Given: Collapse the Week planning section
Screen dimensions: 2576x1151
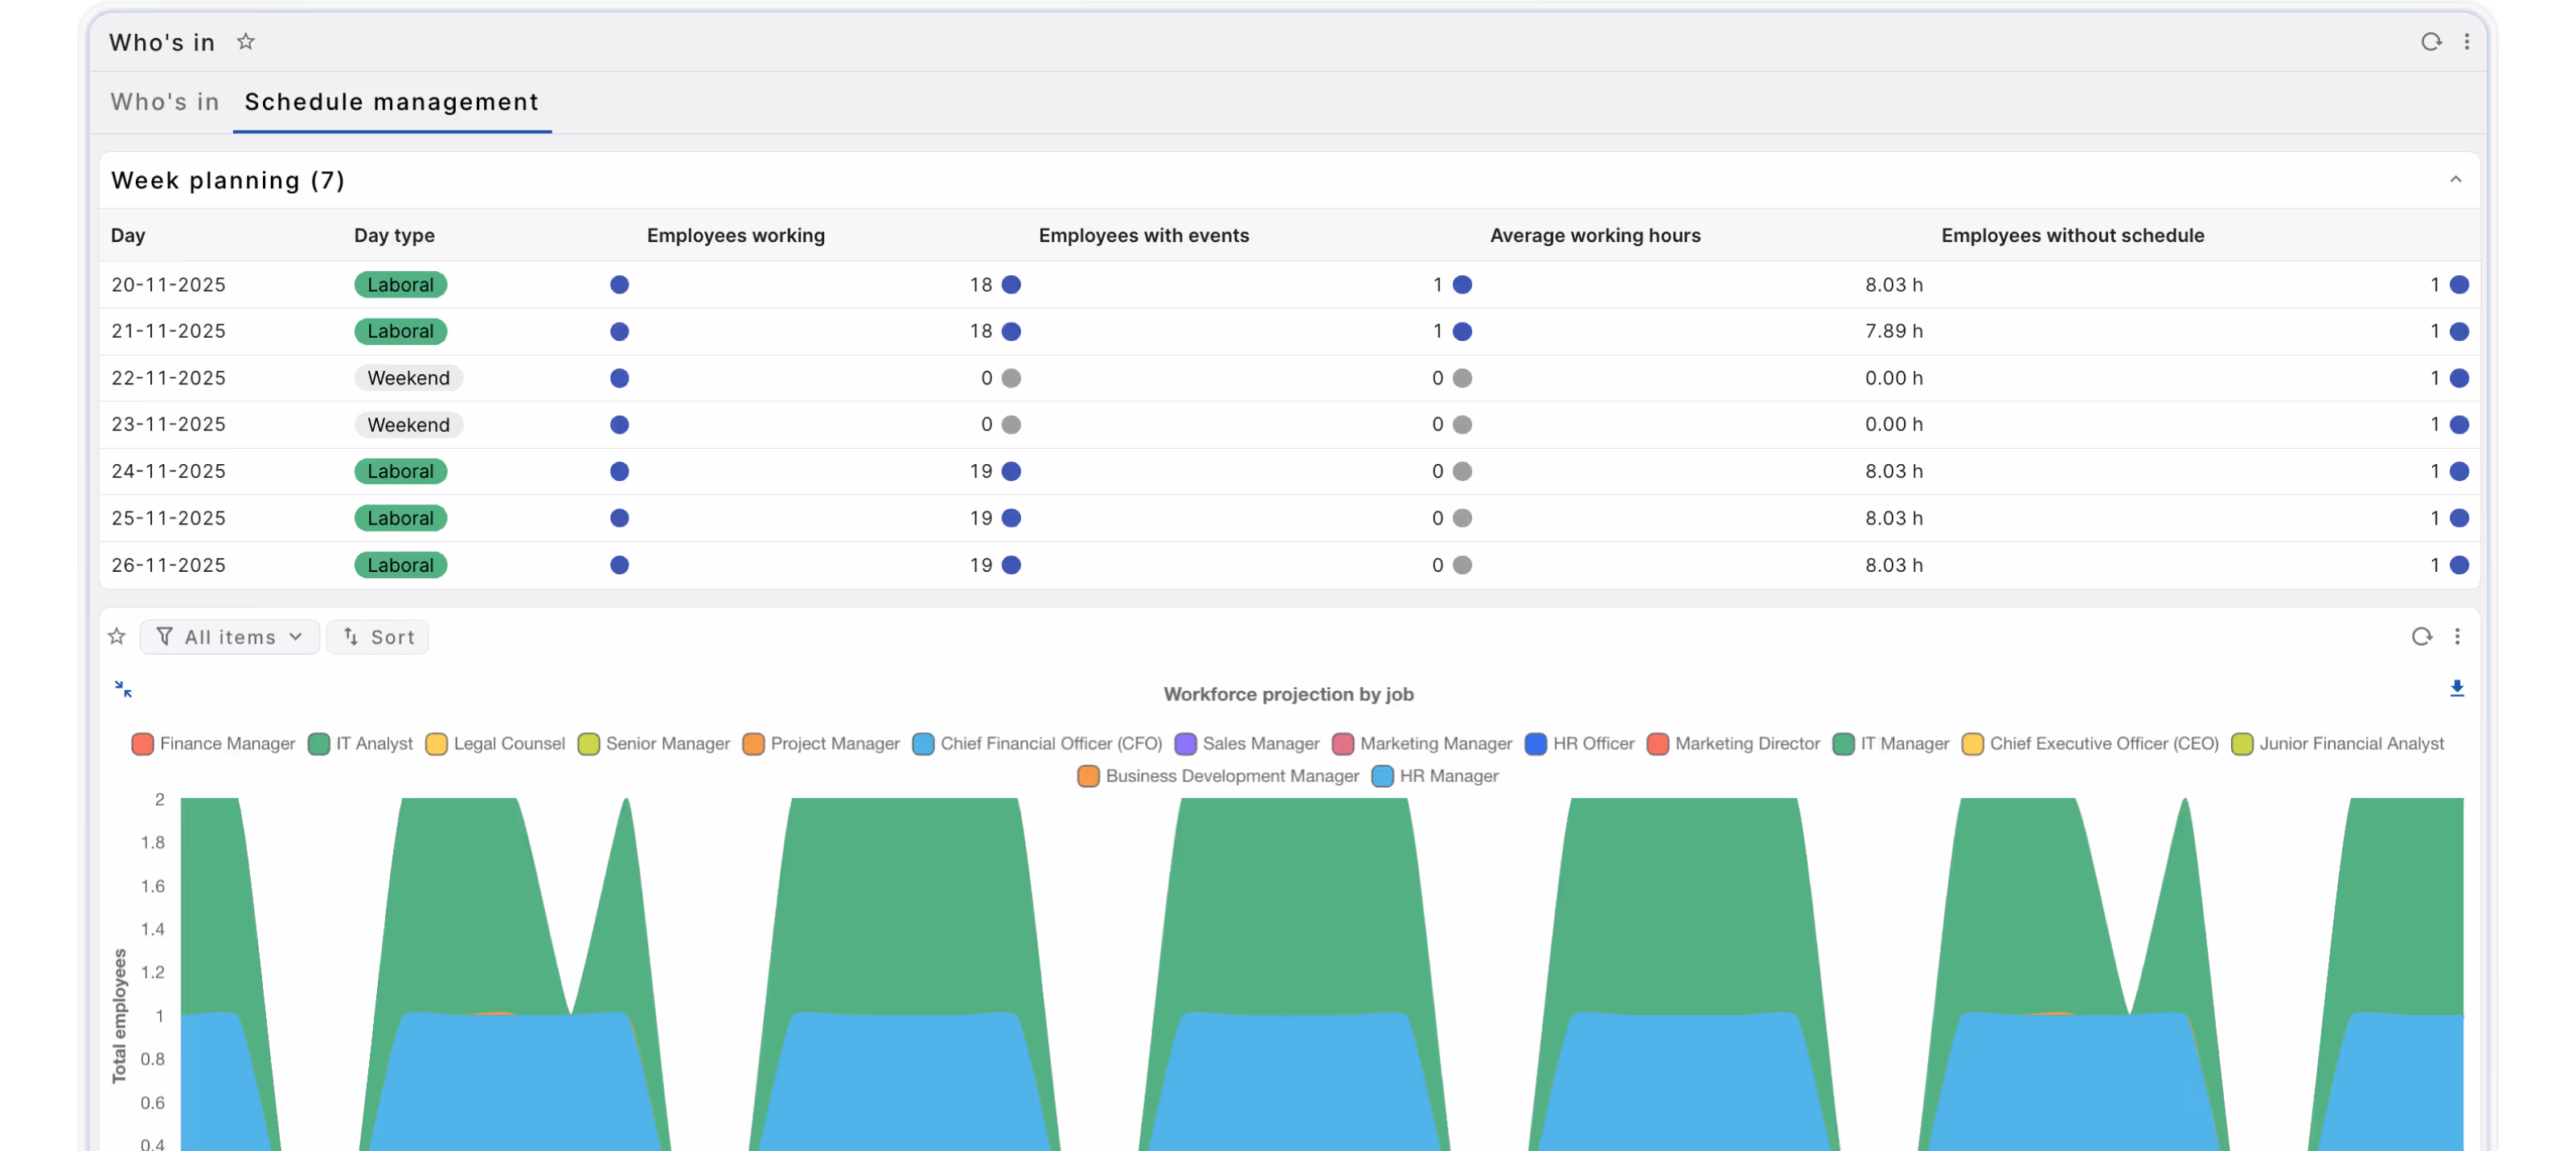Looking at the screenshot, I should click(2456, 180).
